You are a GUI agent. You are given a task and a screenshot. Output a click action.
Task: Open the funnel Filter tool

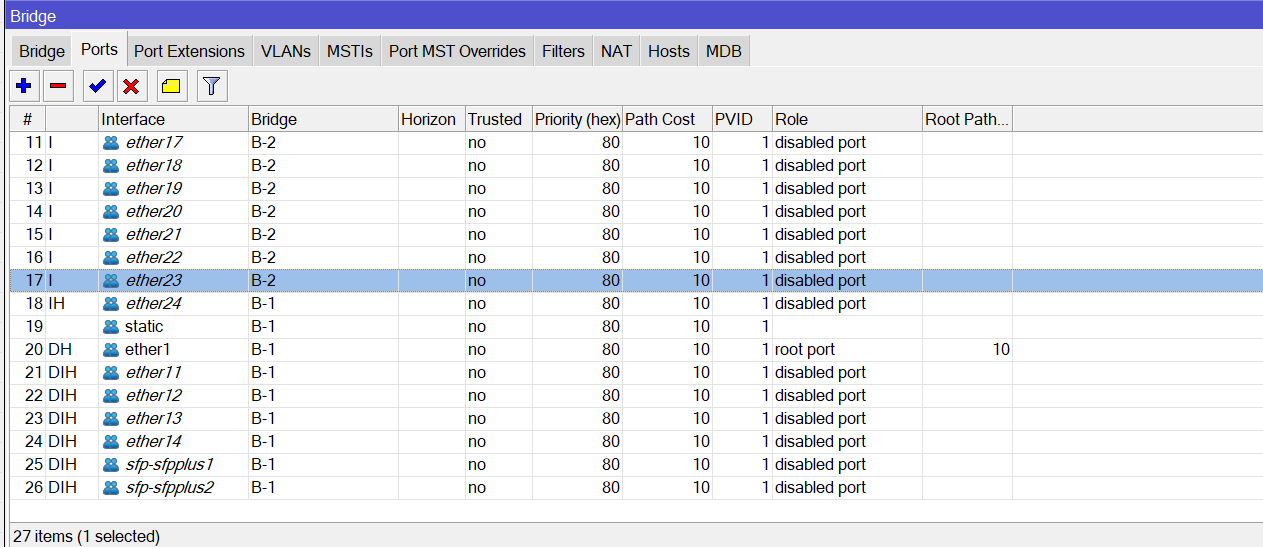point(211,86)
